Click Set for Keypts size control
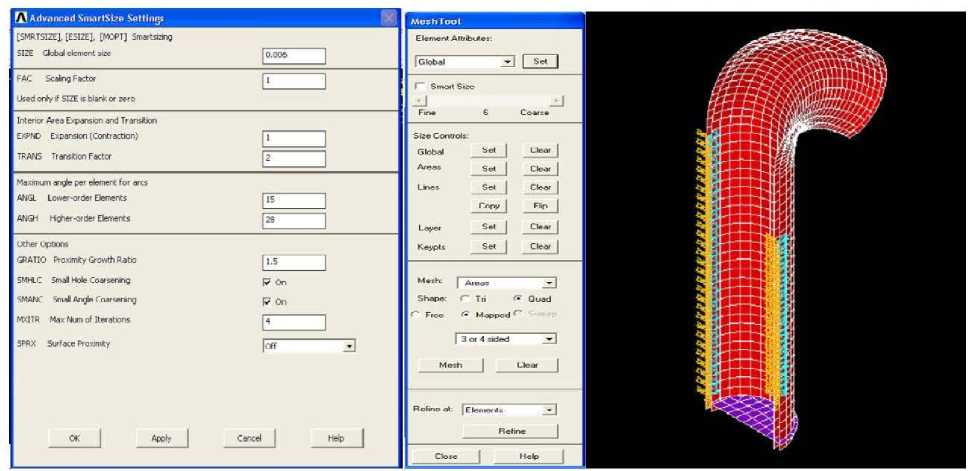 (489, 246)
